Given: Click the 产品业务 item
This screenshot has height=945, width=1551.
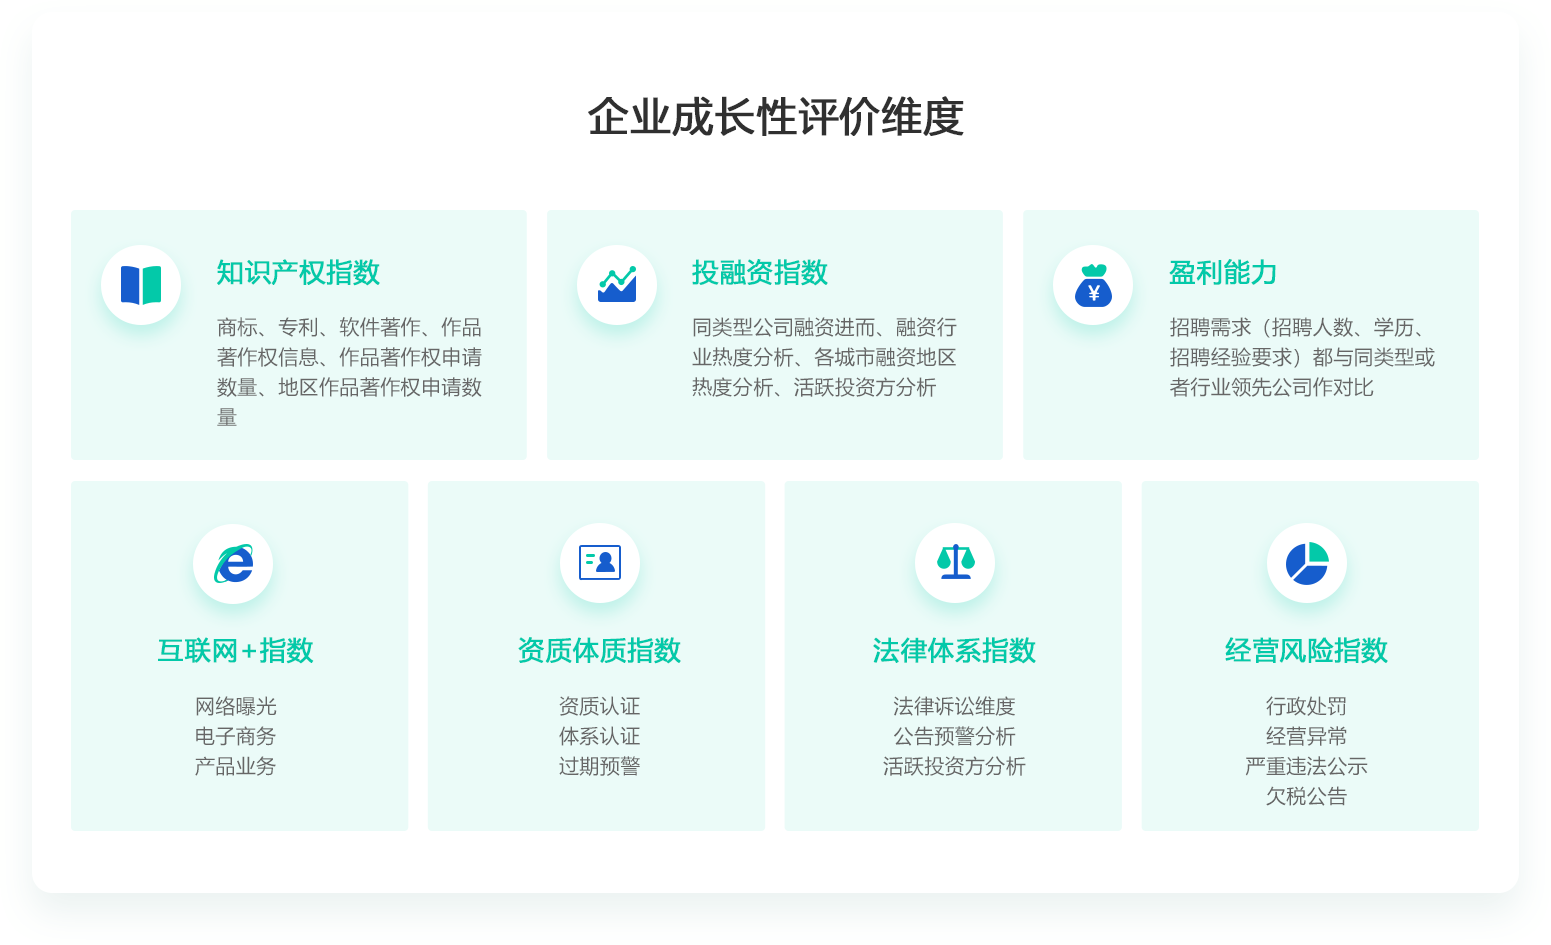Looking at the screenshot, I should [236, 767].
